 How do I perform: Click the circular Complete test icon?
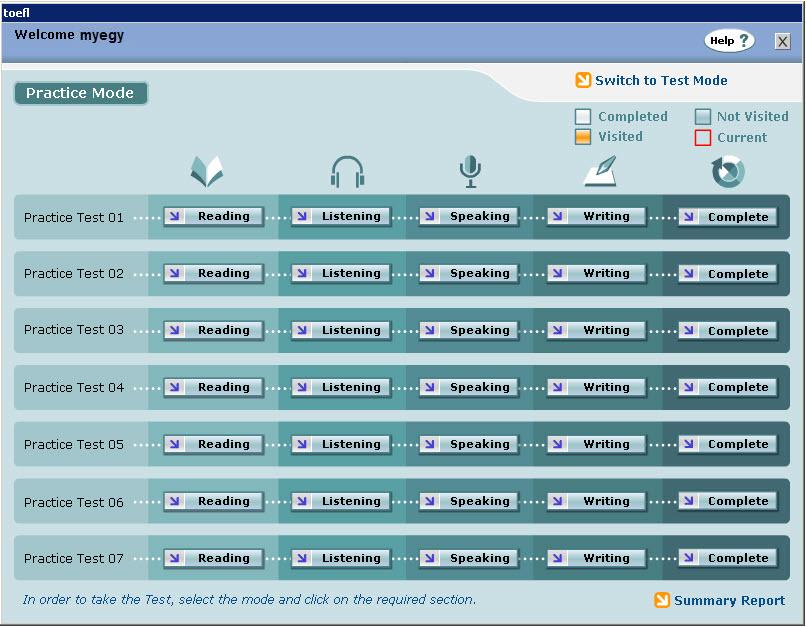[x=728, y=172]
